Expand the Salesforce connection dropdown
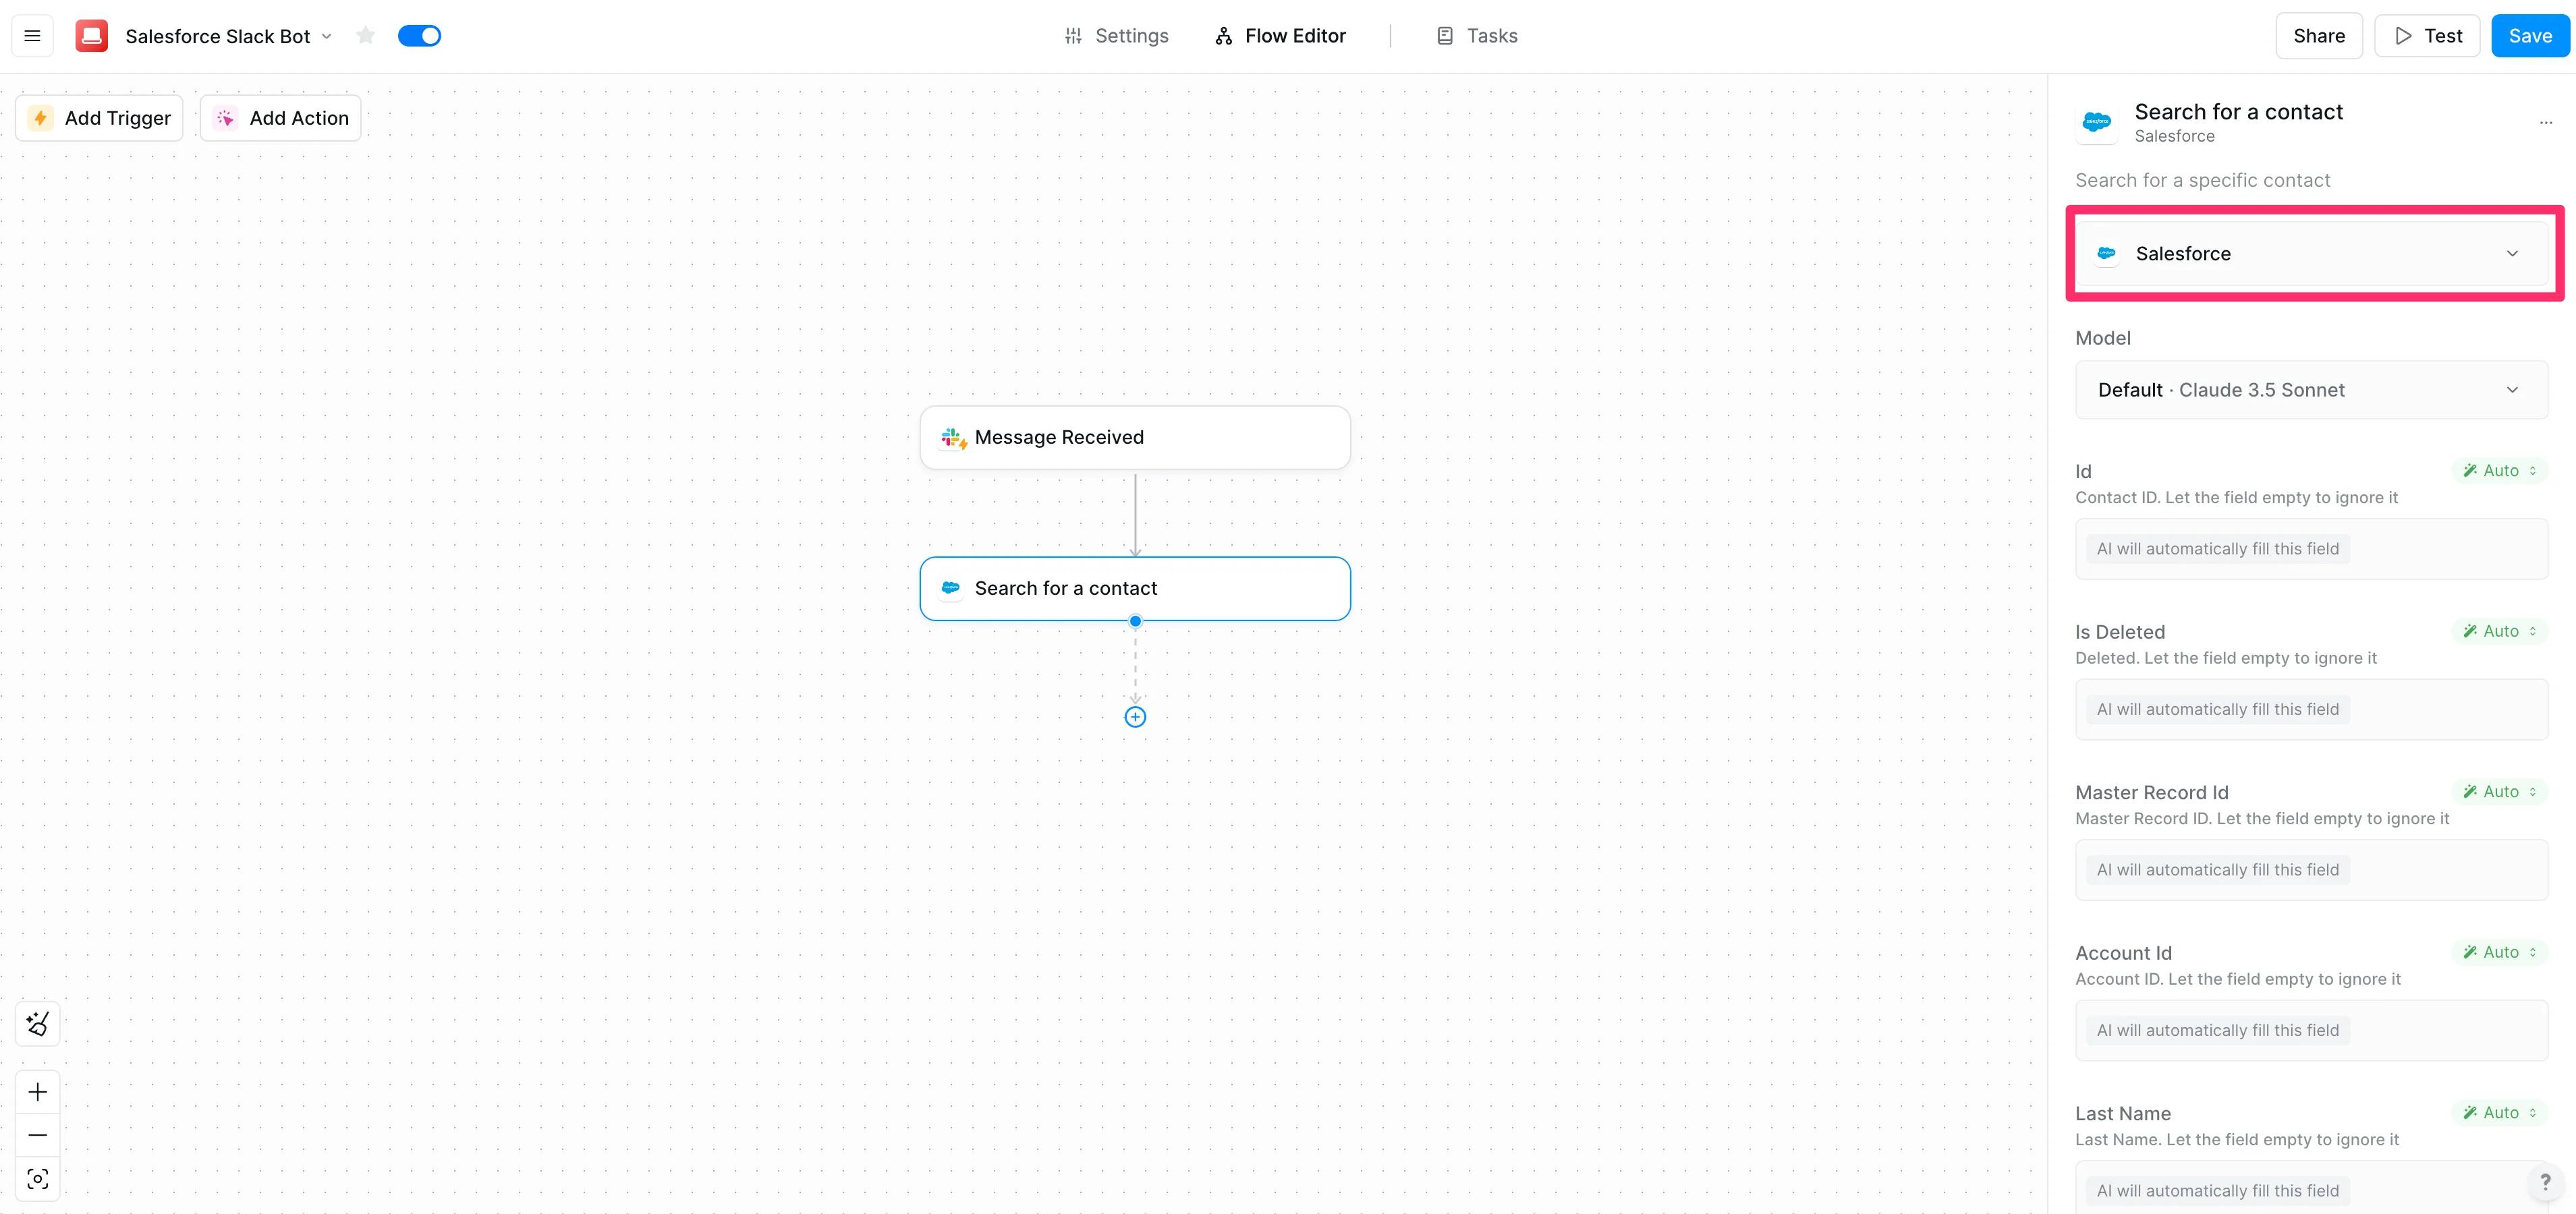Screen dimensions: 2576x1214 2311,254
